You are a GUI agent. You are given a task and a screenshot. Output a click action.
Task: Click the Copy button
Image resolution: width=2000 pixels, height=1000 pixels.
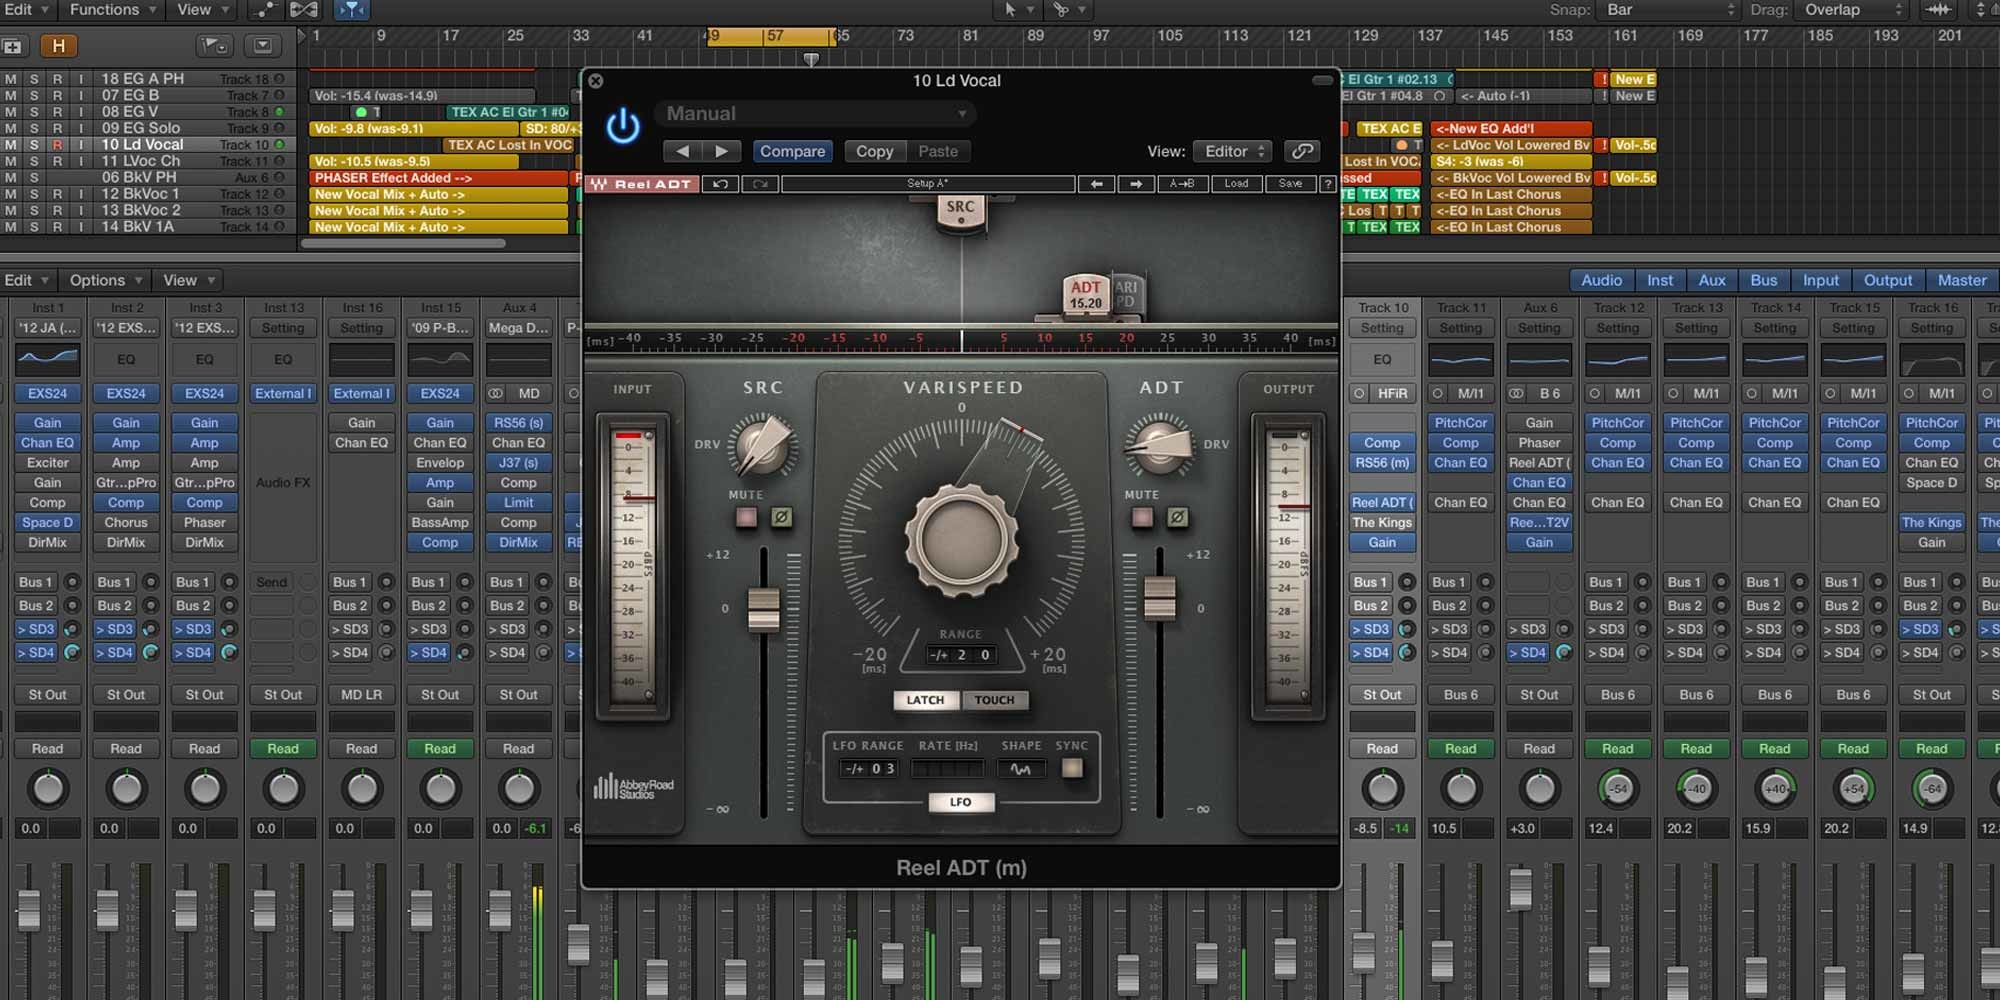click(x=874, y=151)
